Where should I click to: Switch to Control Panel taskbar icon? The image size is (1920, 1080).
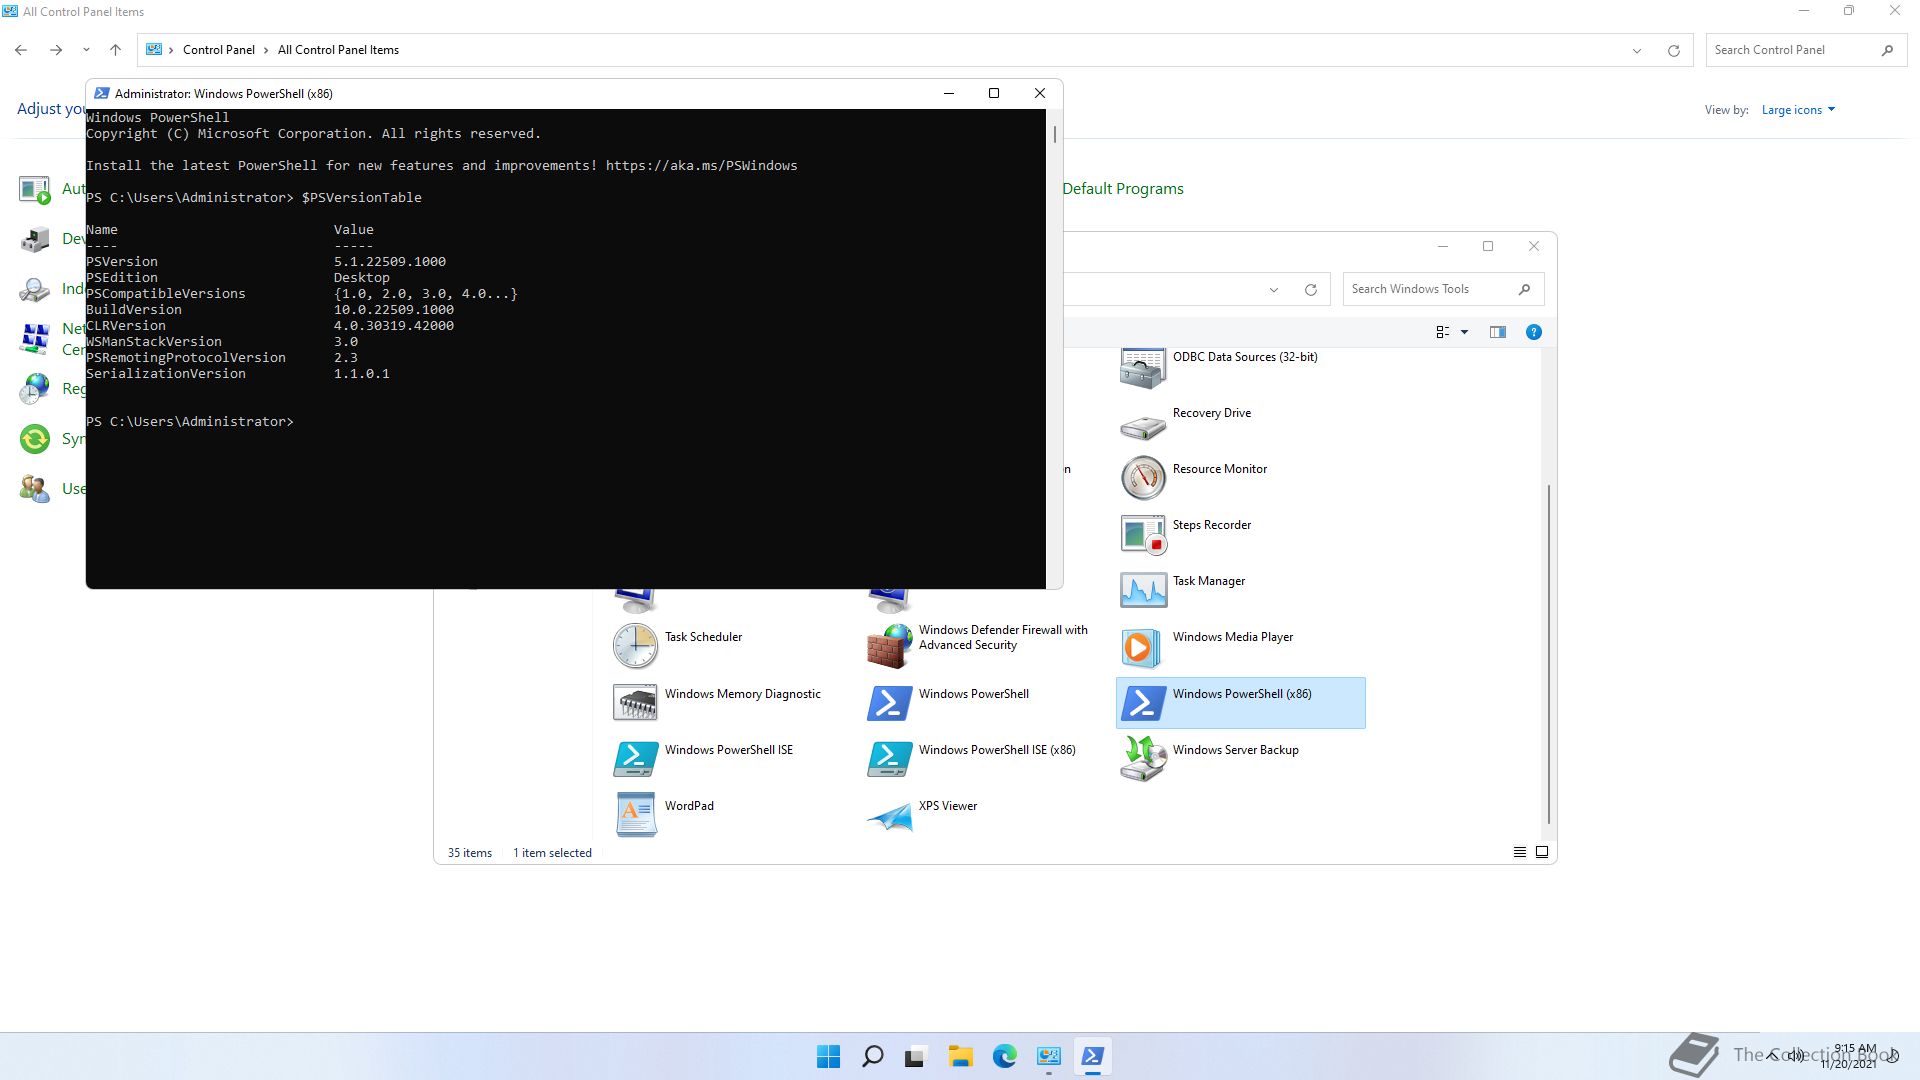click(1048, 1056)
